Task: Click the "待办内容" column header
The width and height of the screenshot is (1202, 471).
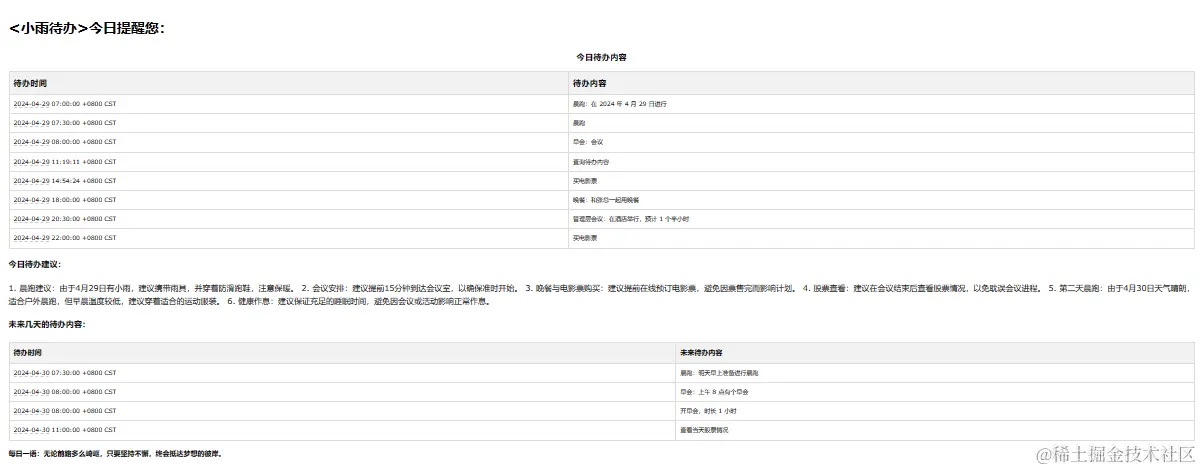Action: [x=881, y=84]
